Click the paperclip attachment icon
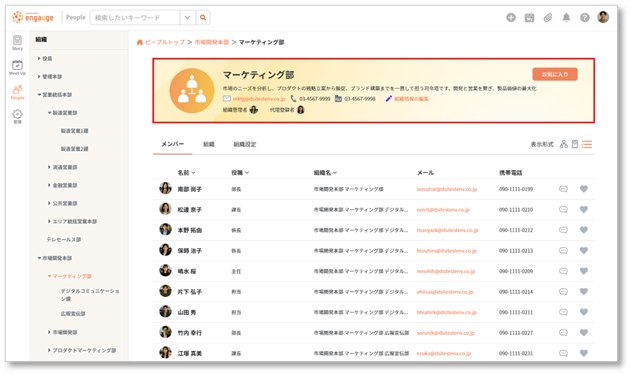631x375 pixels. pos(548,17)
